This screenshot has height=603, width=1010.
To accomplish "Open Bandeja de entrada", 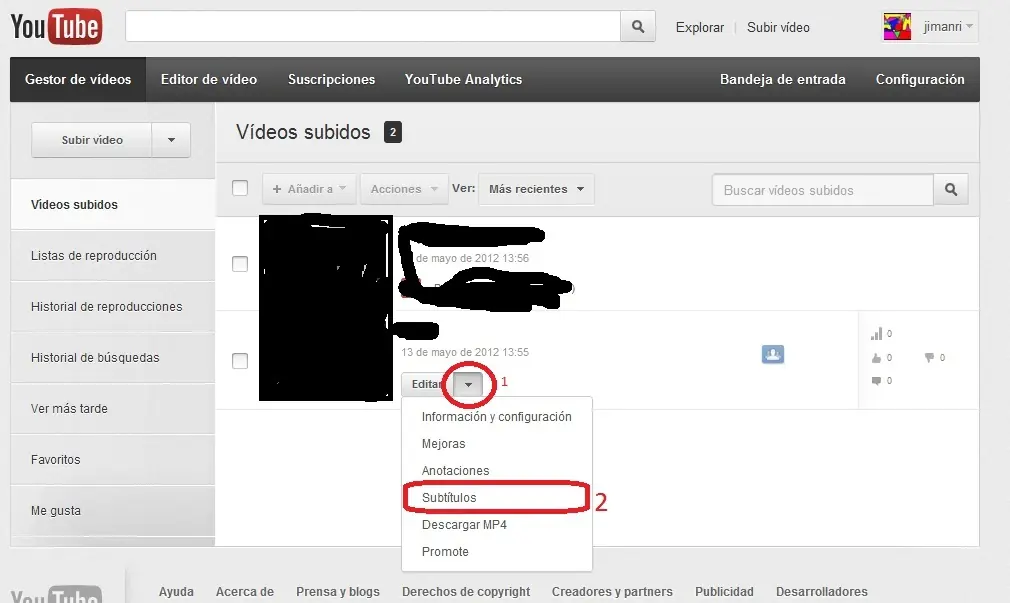I will click(783, 79).
